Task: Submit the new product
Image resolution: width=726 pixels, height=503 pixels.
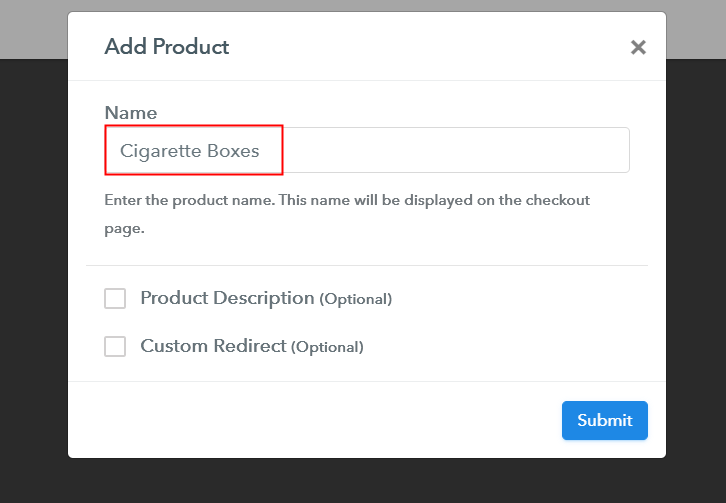Action: pos(605,421)
